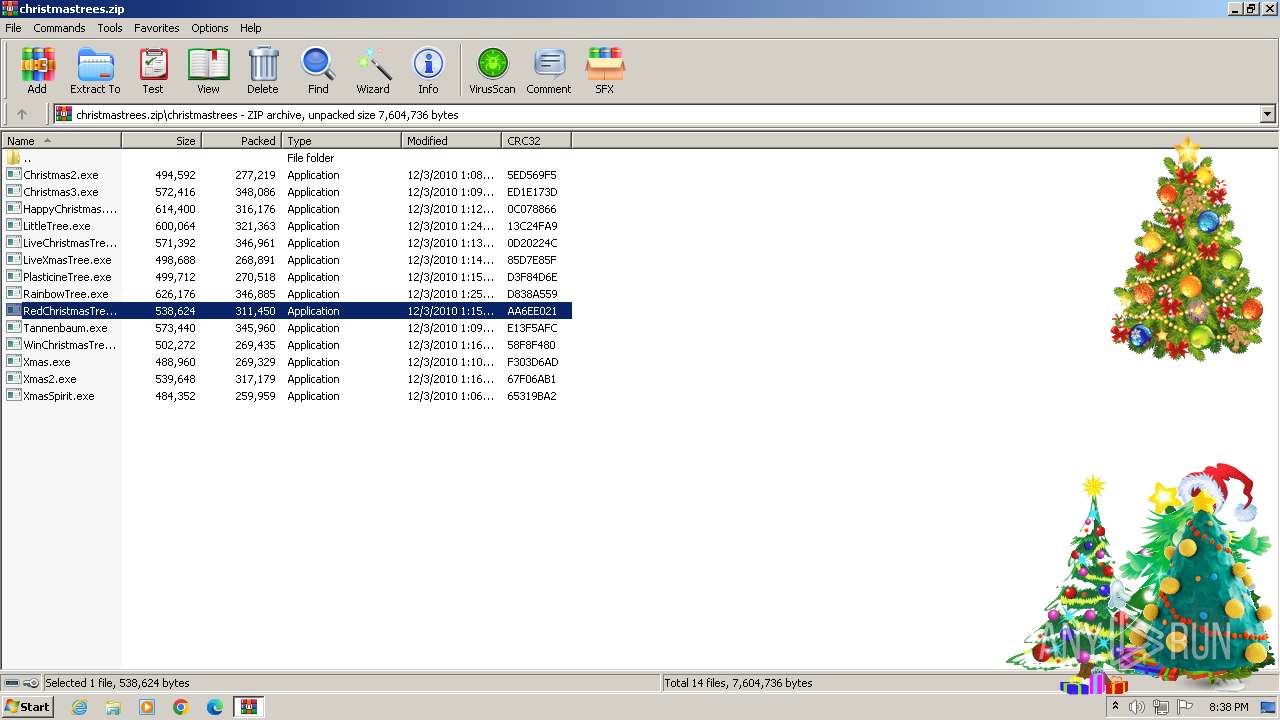Image resolution: width=1280 pixels, height=720 pixels.
Task: Show archive Info
Action: tap(428, 70)
